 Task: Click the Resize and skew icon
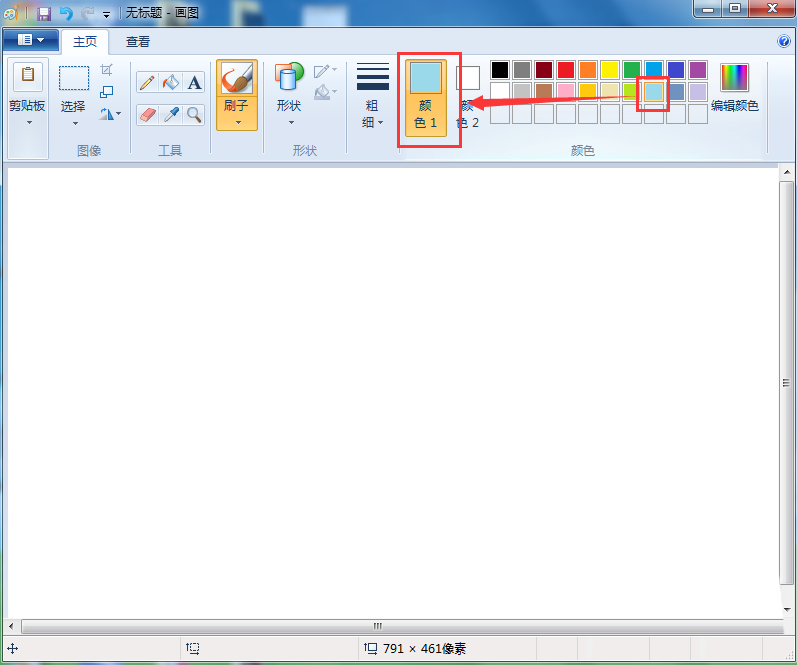pyautogui.click(x=106, y=92)
